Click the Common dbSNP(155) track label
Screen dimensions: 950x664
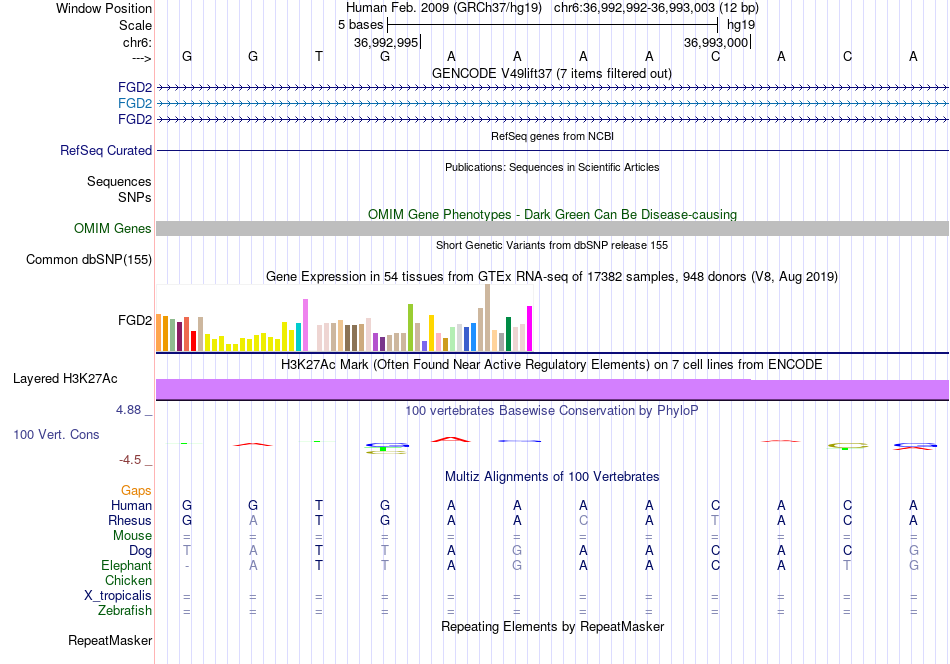click(88, 259)
